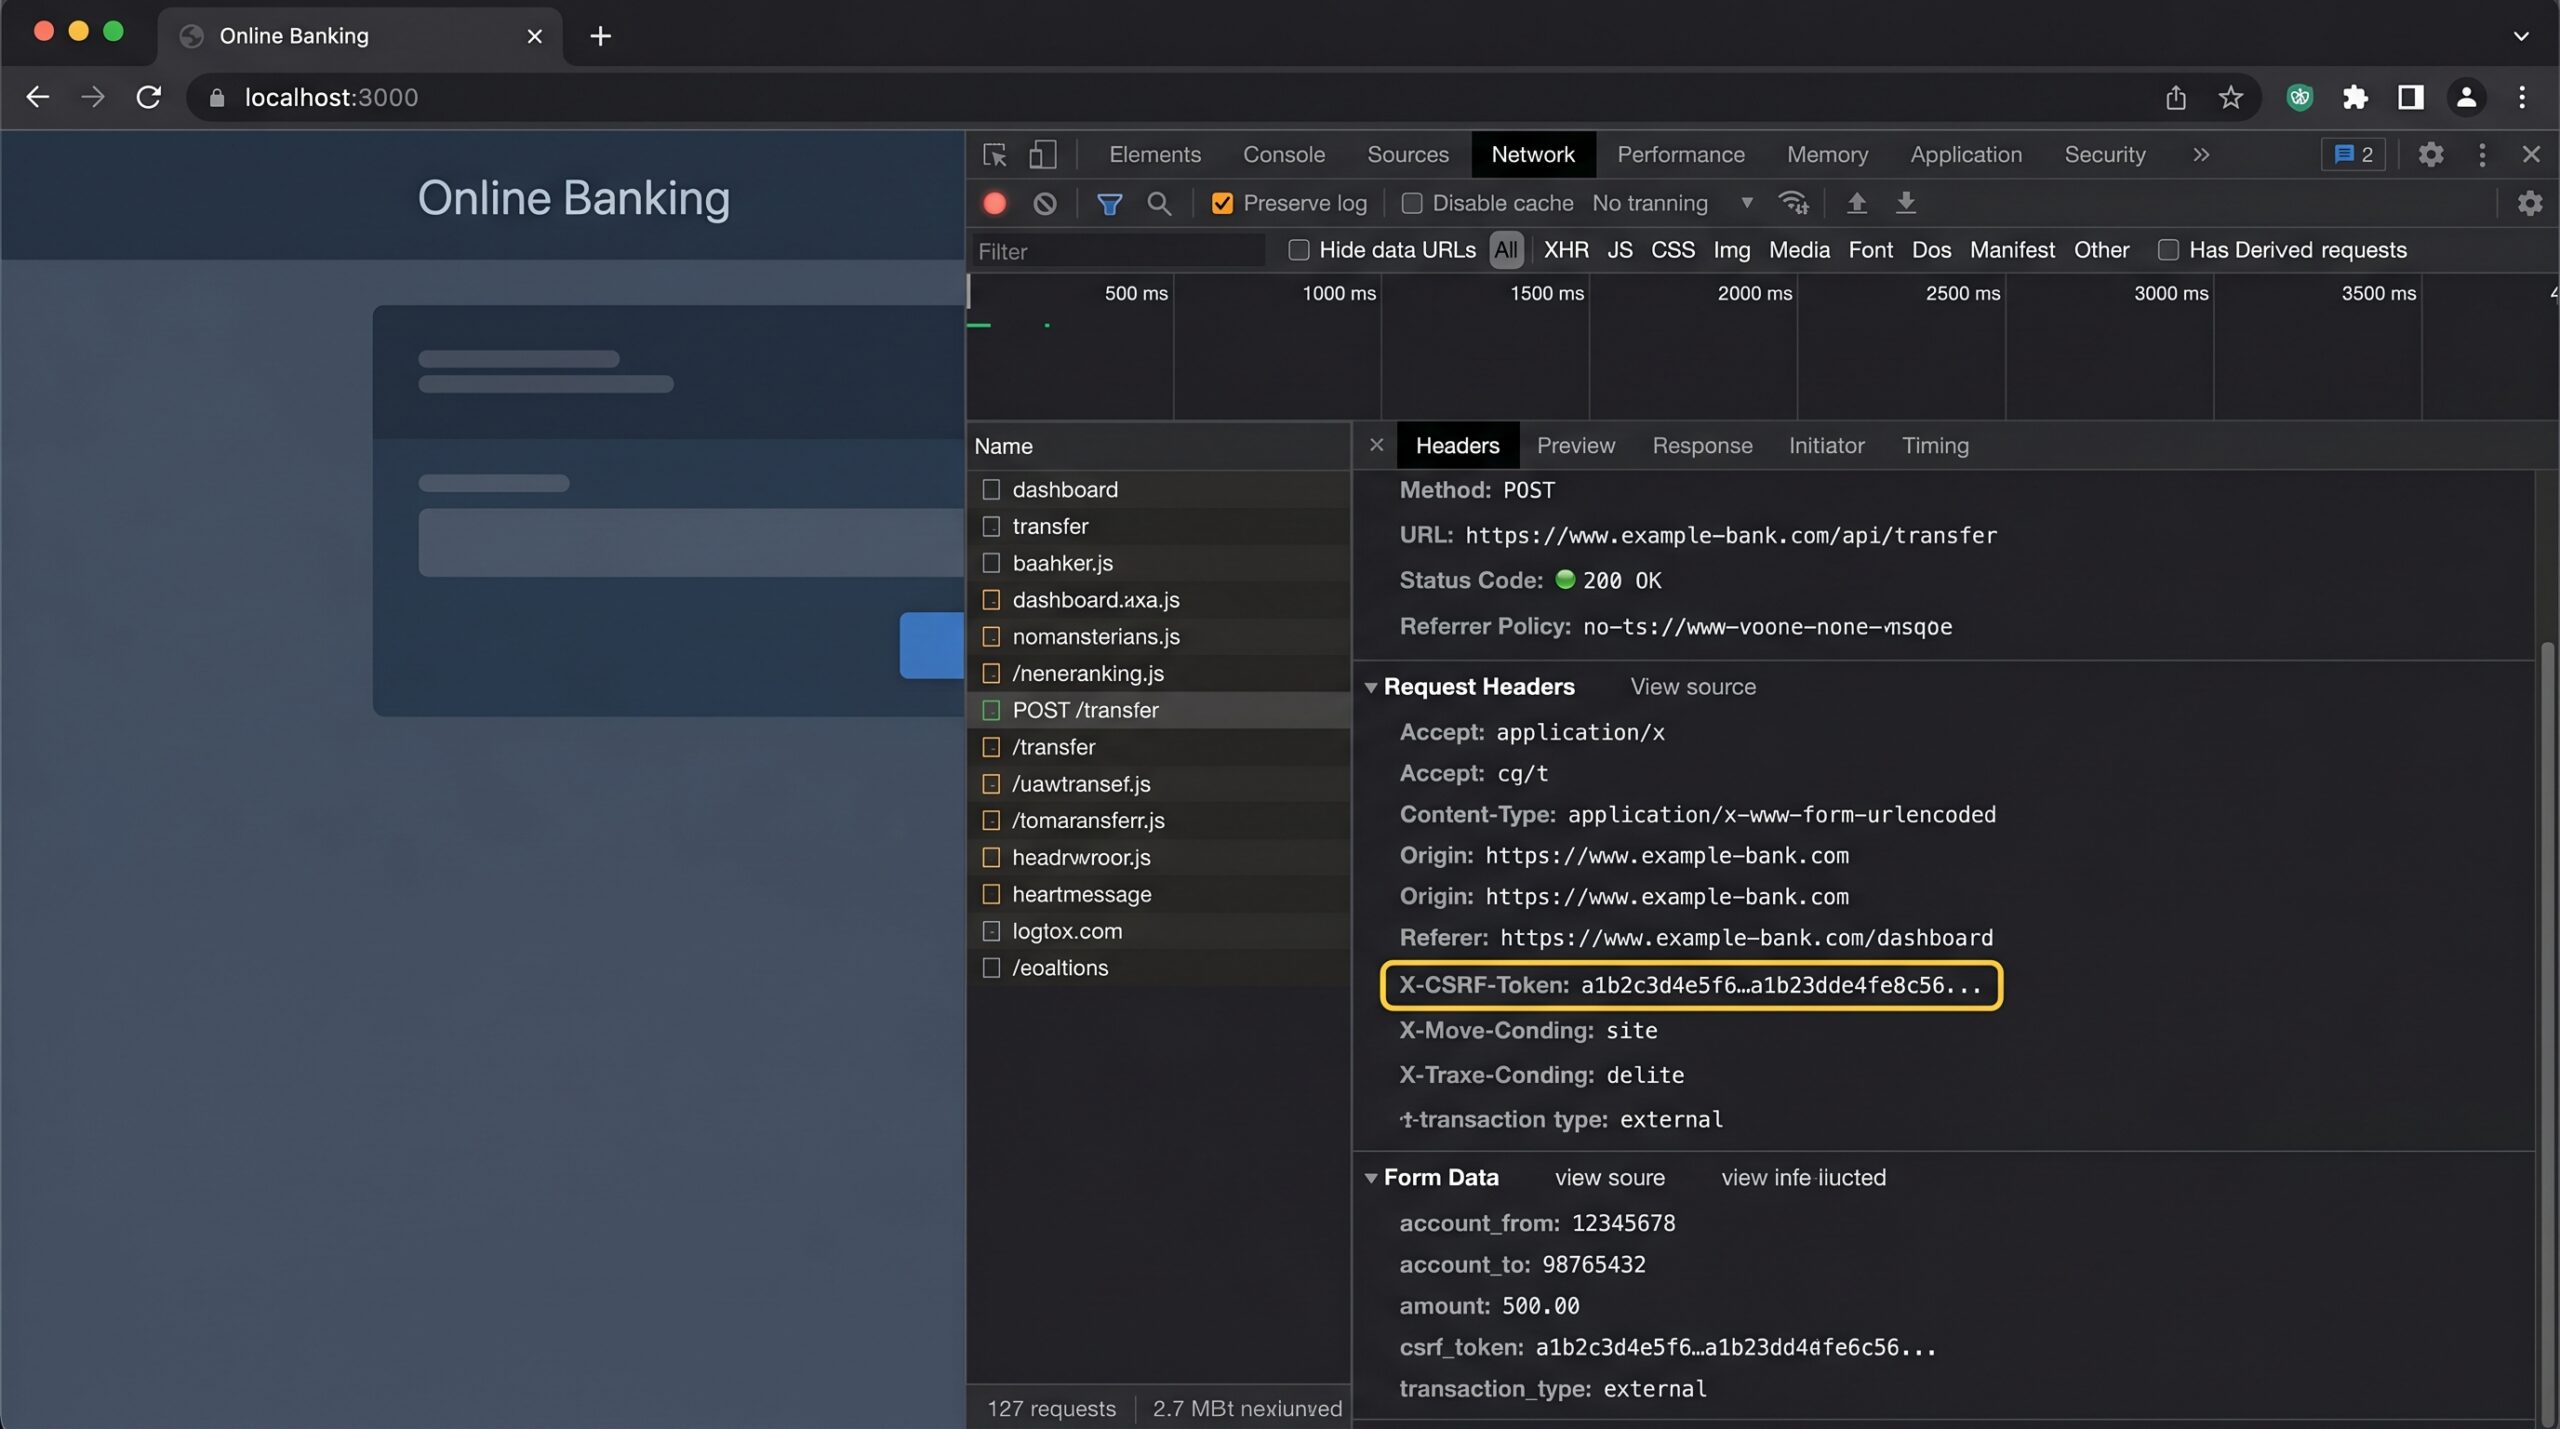Select the POST /transfer request

(1158, 710)
